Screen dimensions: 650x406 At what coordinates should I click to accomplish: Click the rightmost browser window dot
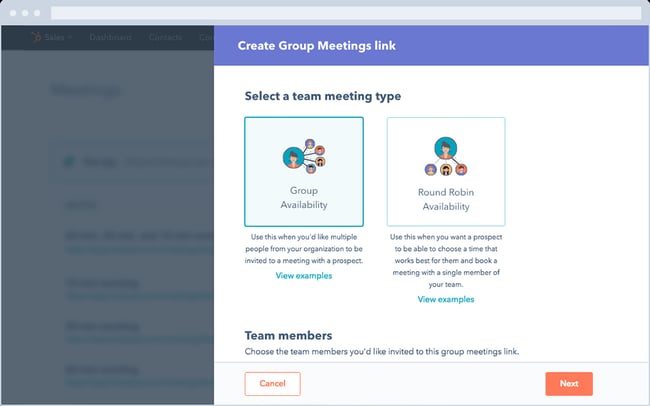pyautogui.click(x=38, y=13)
